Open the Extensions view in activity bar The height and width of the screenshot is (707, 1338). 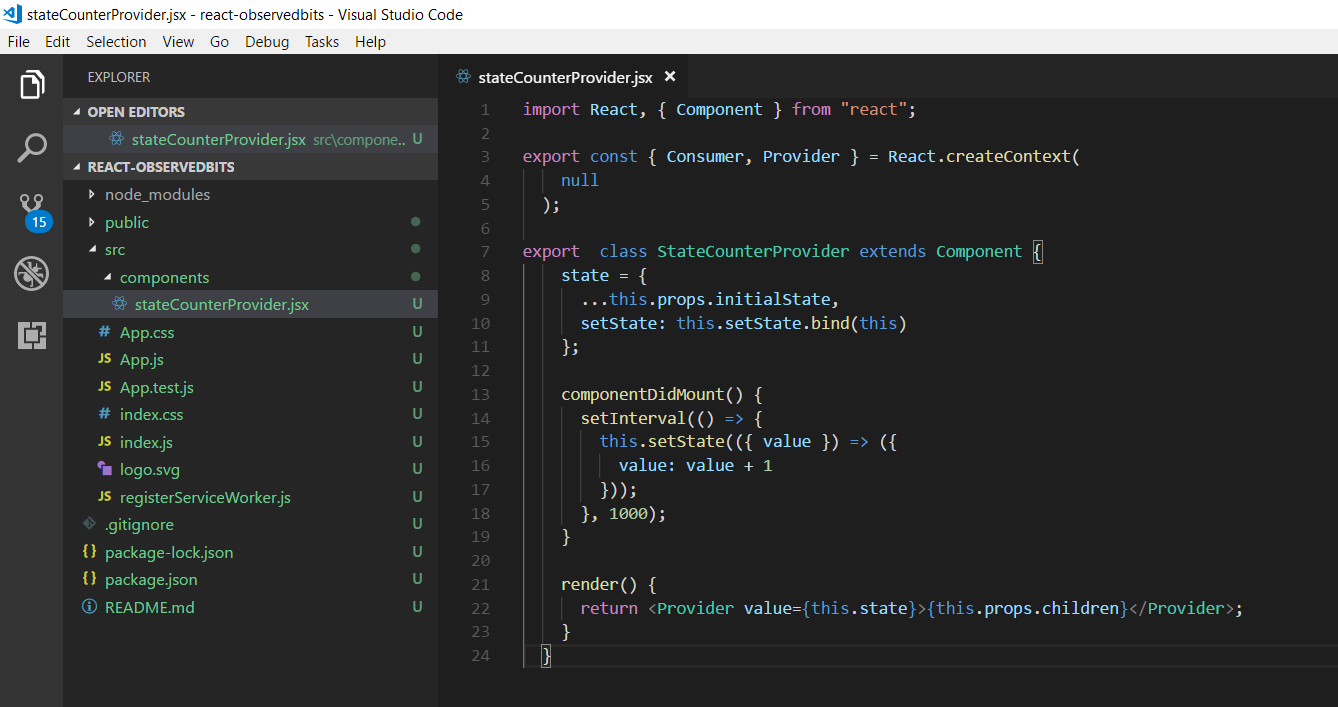pos(32,335)
